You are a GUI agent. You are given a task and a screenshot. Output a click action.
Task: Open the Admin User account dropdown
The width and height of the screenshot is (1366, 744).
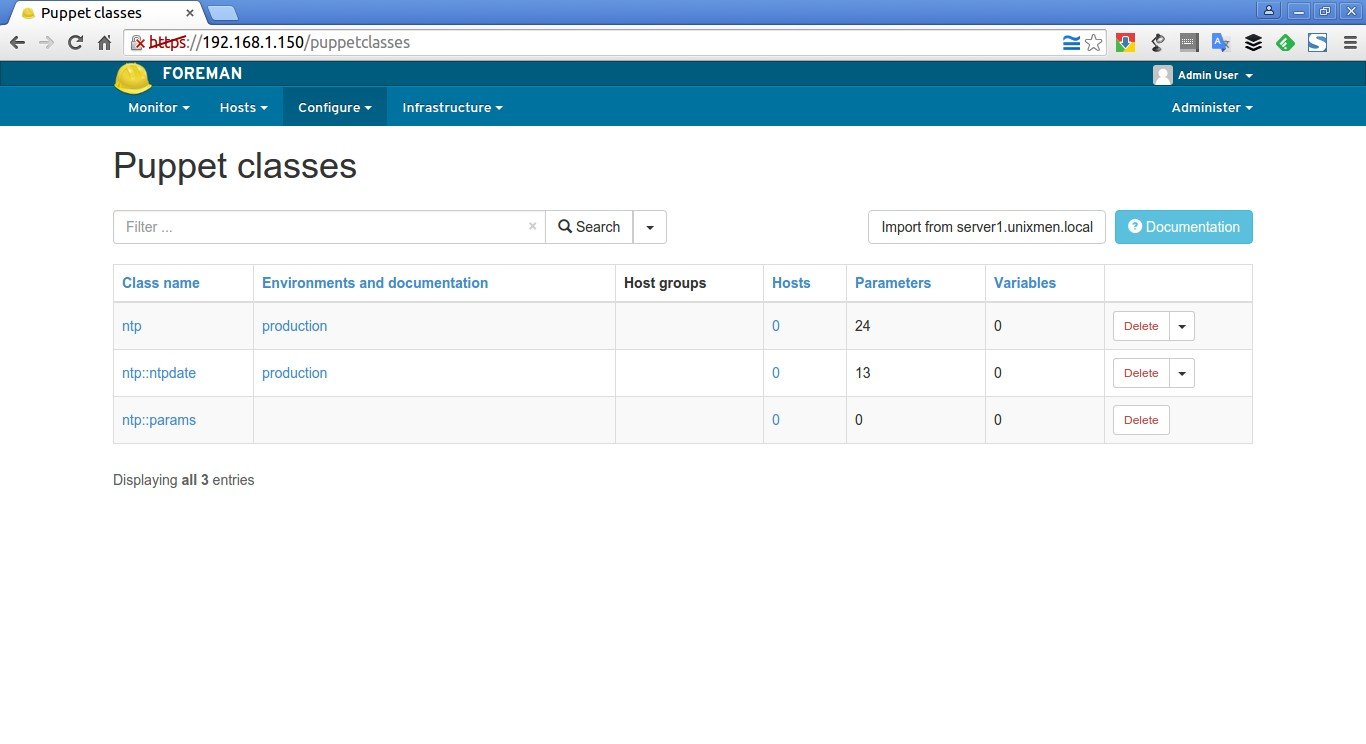coord(1214,75)
